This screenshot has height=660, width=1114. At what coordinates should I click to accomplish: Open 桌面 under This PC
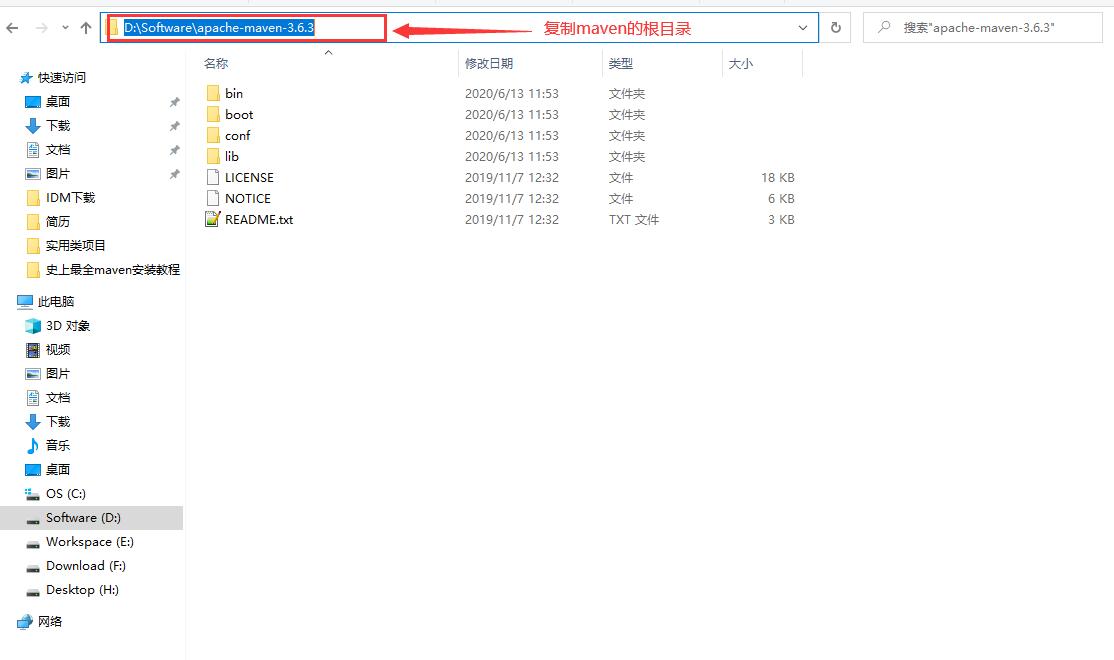click(58, 470)
